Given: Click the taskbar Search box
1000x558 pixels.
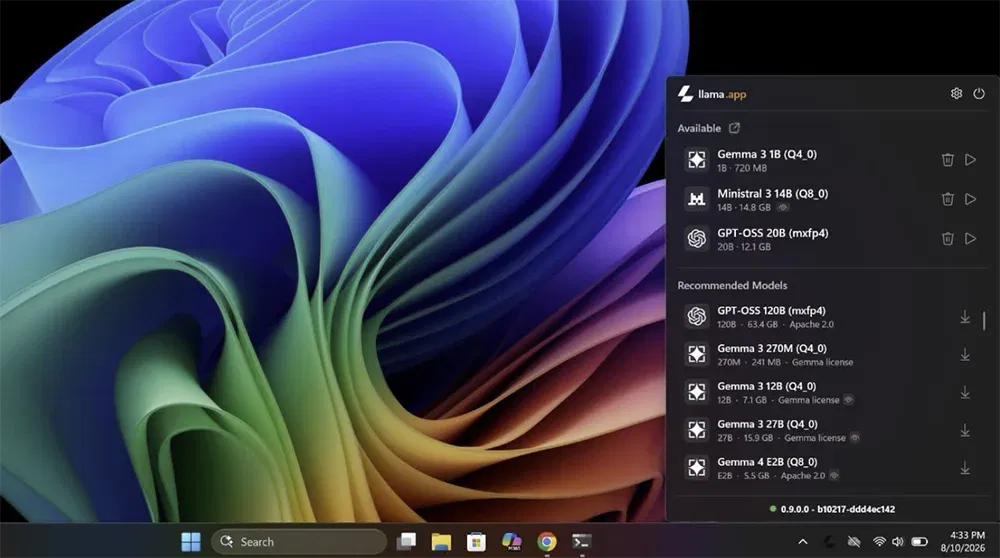Looking at the screenshot, I should coord(299,541).
